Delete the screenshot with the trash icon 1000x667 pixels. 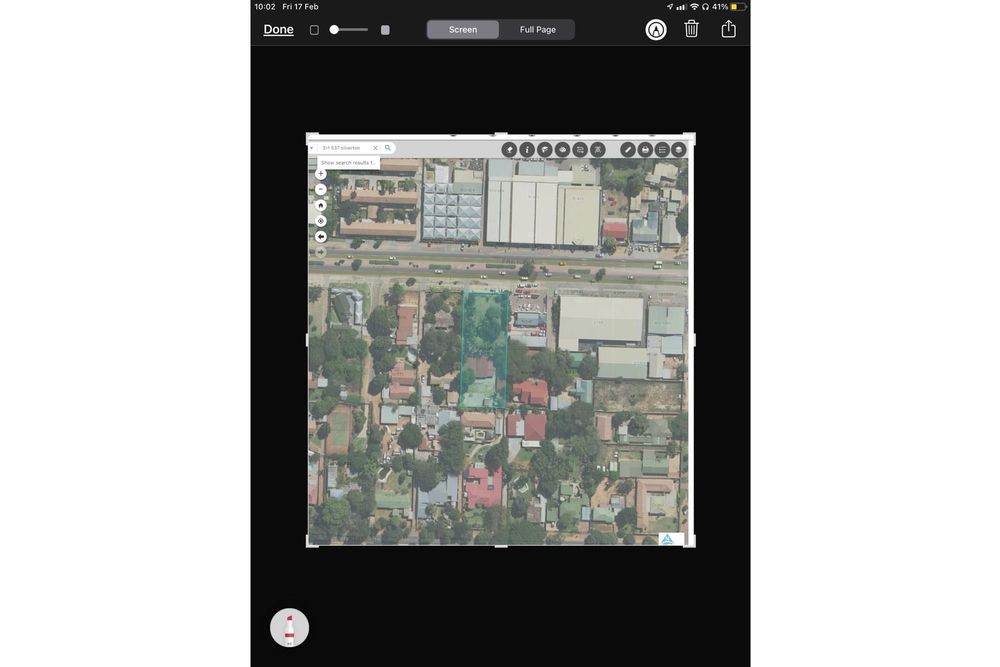691,29
